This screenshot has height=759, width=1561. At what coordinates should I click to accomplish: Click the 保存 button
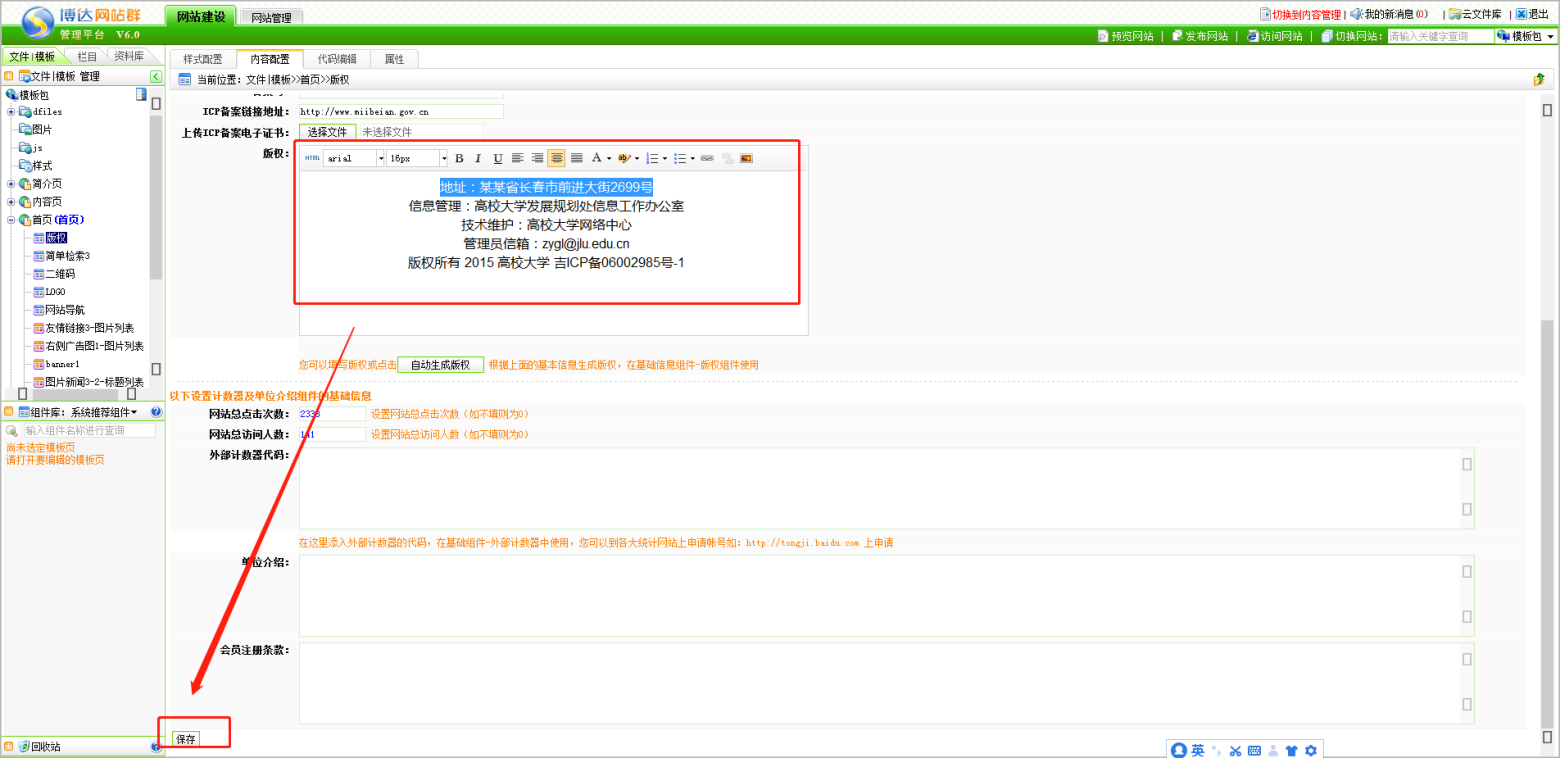click(x=186, y=739)
